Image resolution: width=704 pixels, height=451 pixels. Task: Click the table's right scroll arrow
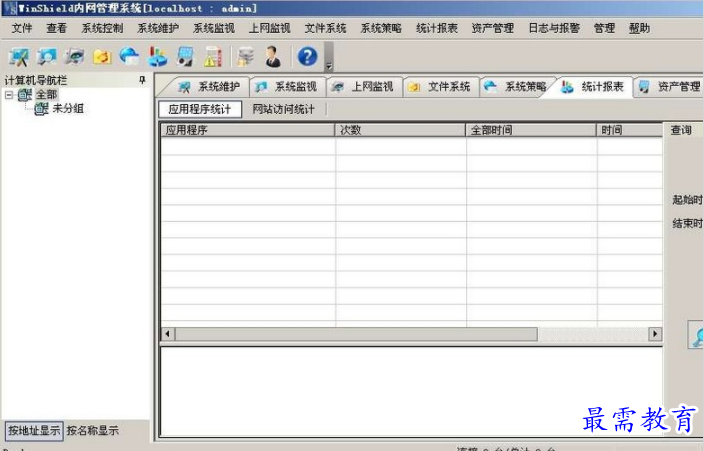click(655, 334)
